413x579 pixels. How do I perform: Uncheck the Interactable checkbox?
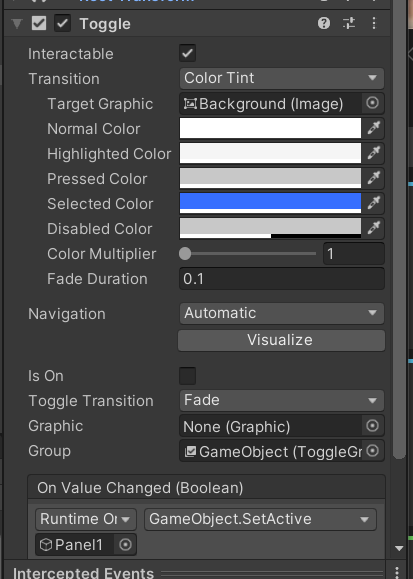point(187,54)
